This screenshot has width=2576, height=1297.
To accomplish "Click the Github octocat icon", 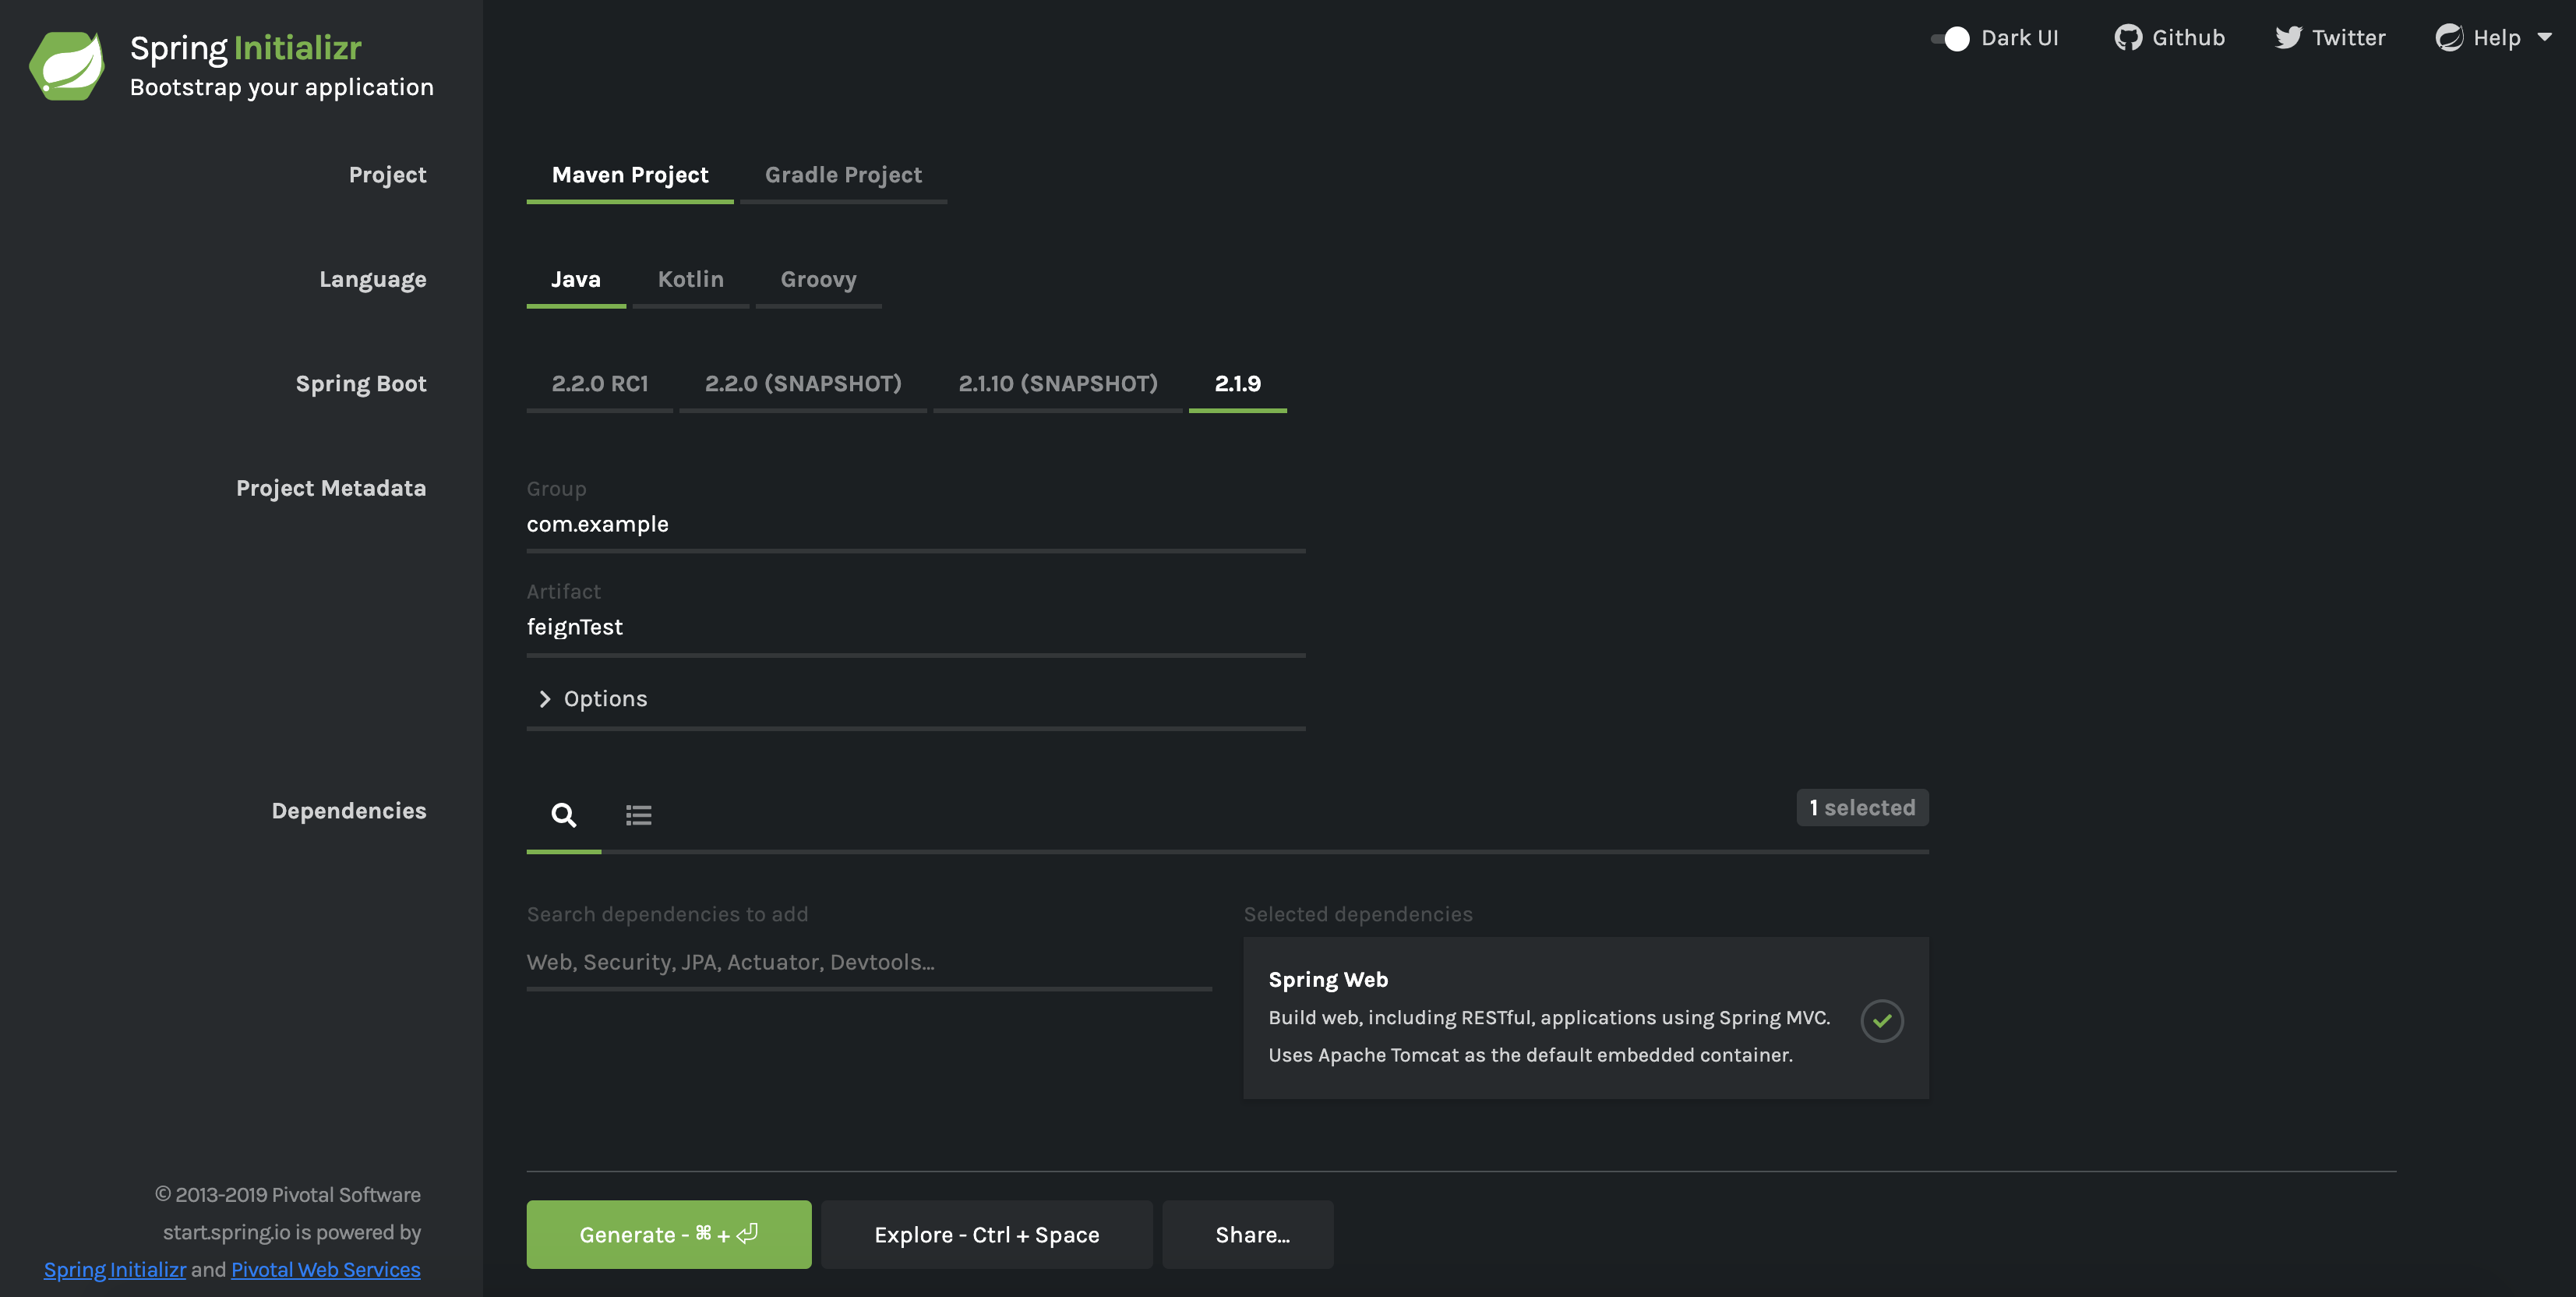I will [2128, 38].
